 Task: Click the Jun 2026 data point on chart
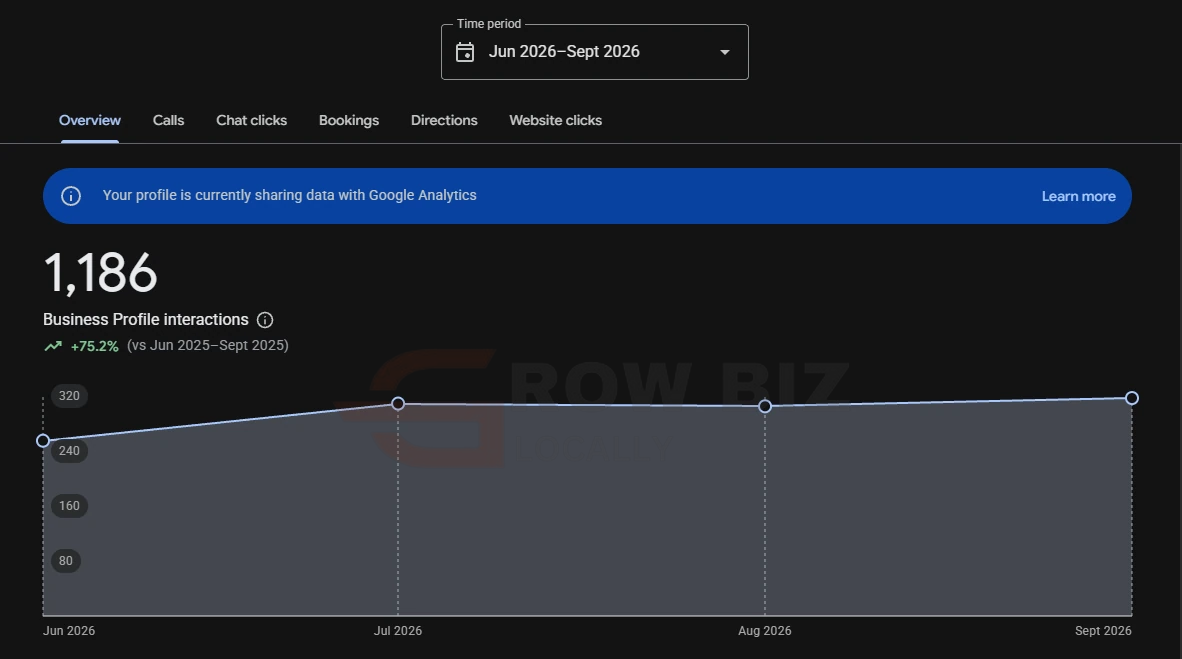(43, 440)
